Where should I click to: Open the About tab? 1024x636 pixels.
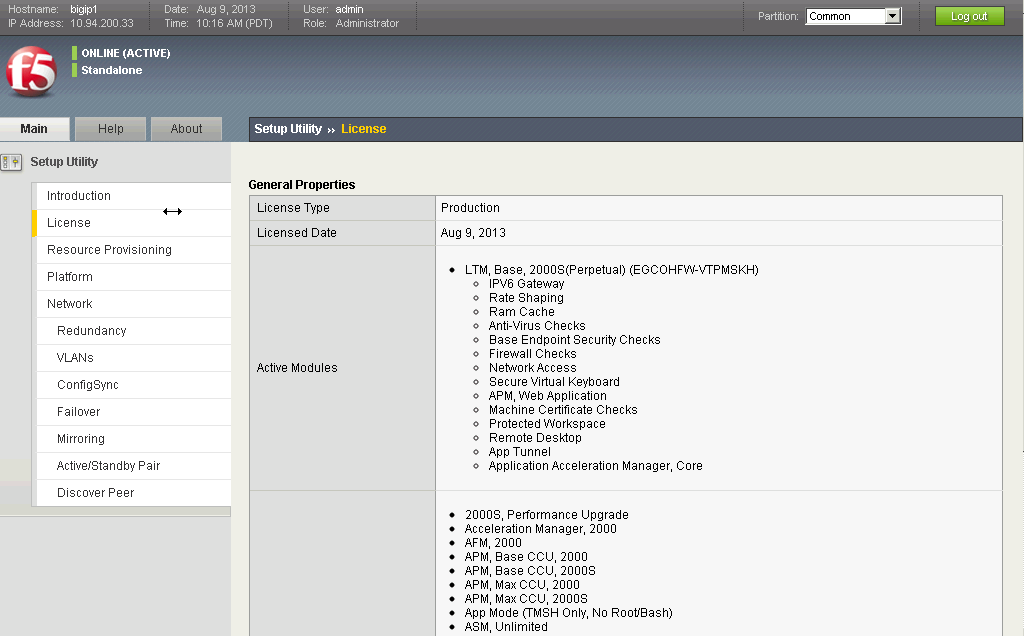coord(186,128)
